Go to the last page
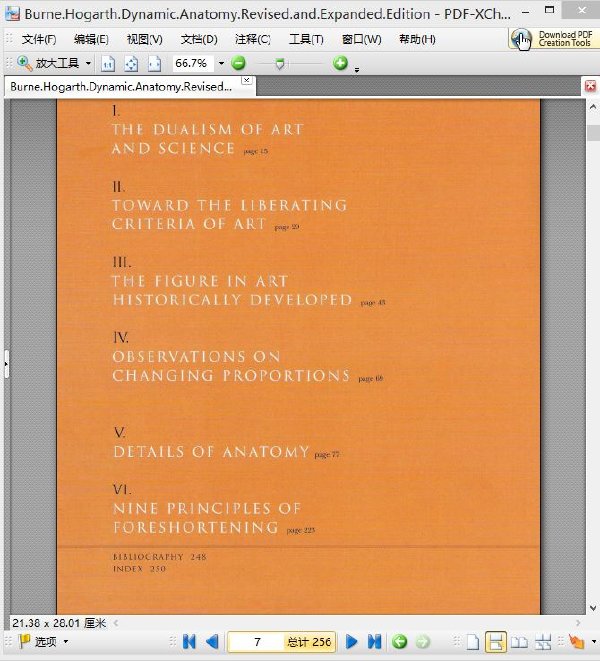Viewport: 600px width, 661px height. point(374,642)
